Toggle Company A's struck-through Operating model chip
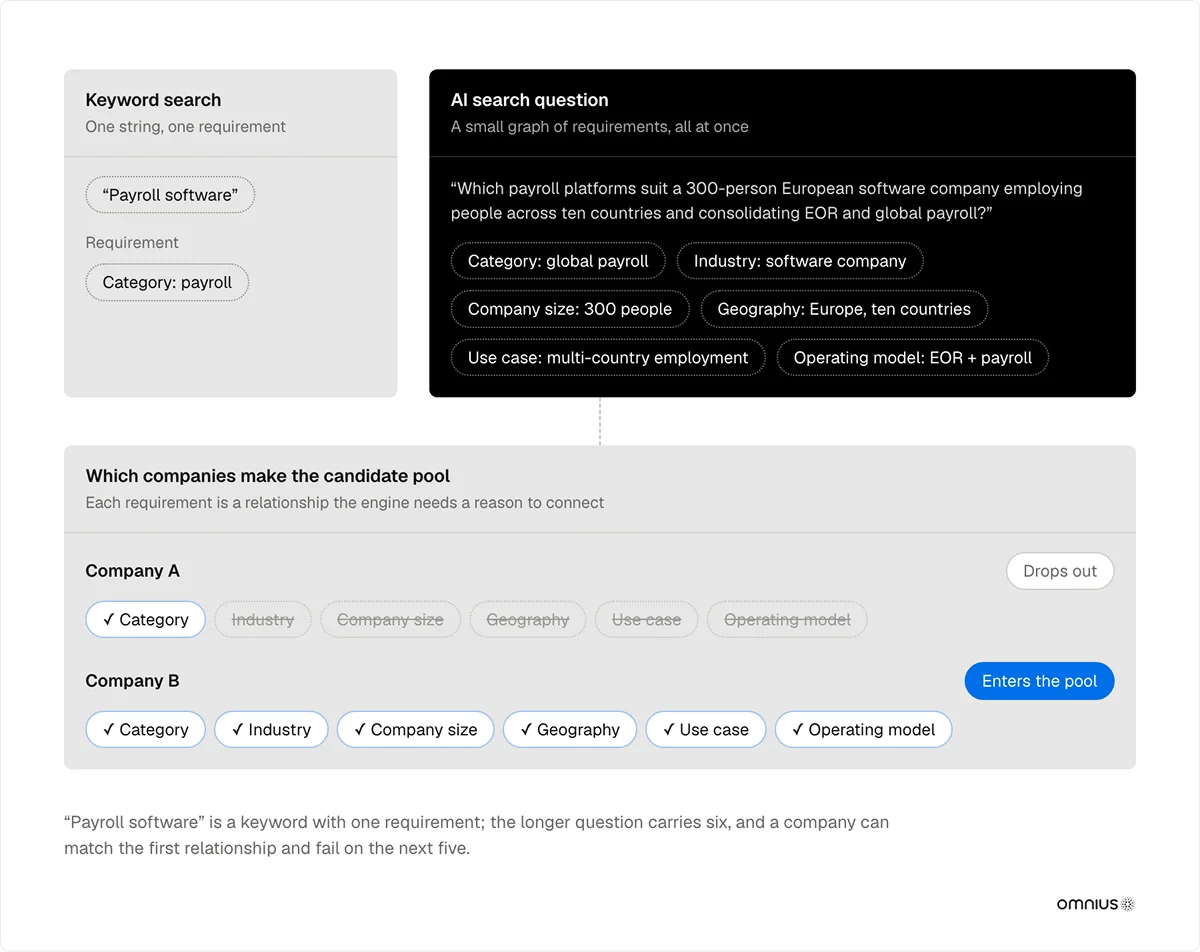The image size is (1200, 952). (x=787, y=620)
